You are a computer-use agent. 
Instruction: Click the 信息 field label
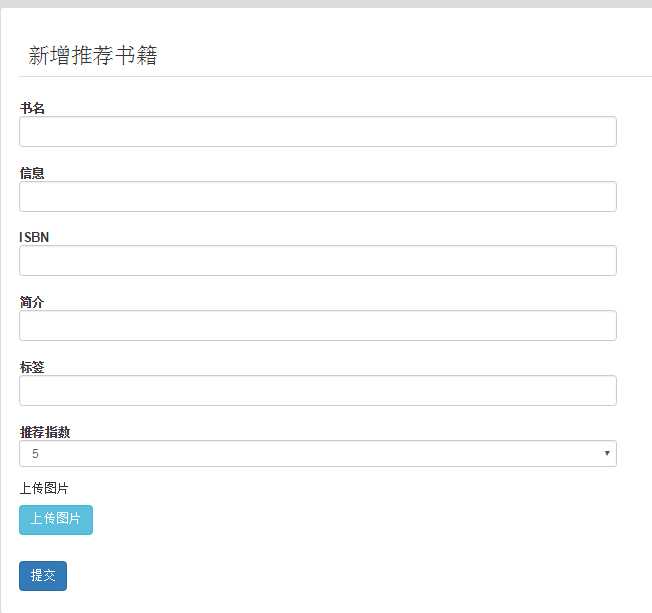click(x=32, y=173)
